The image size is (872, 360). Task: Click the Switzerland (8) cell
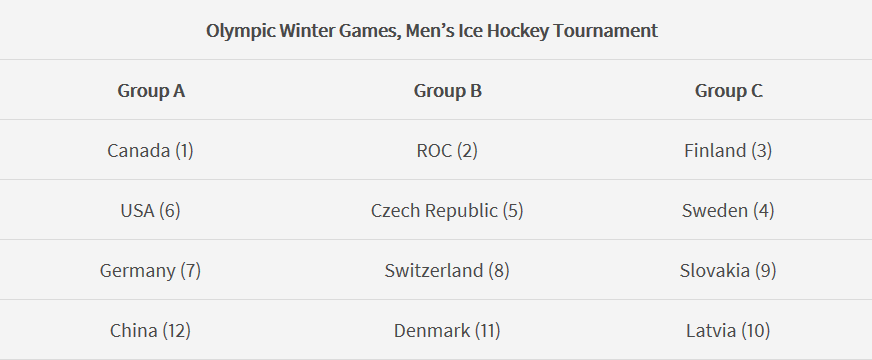pyautogui.click(x=447, y=270)
